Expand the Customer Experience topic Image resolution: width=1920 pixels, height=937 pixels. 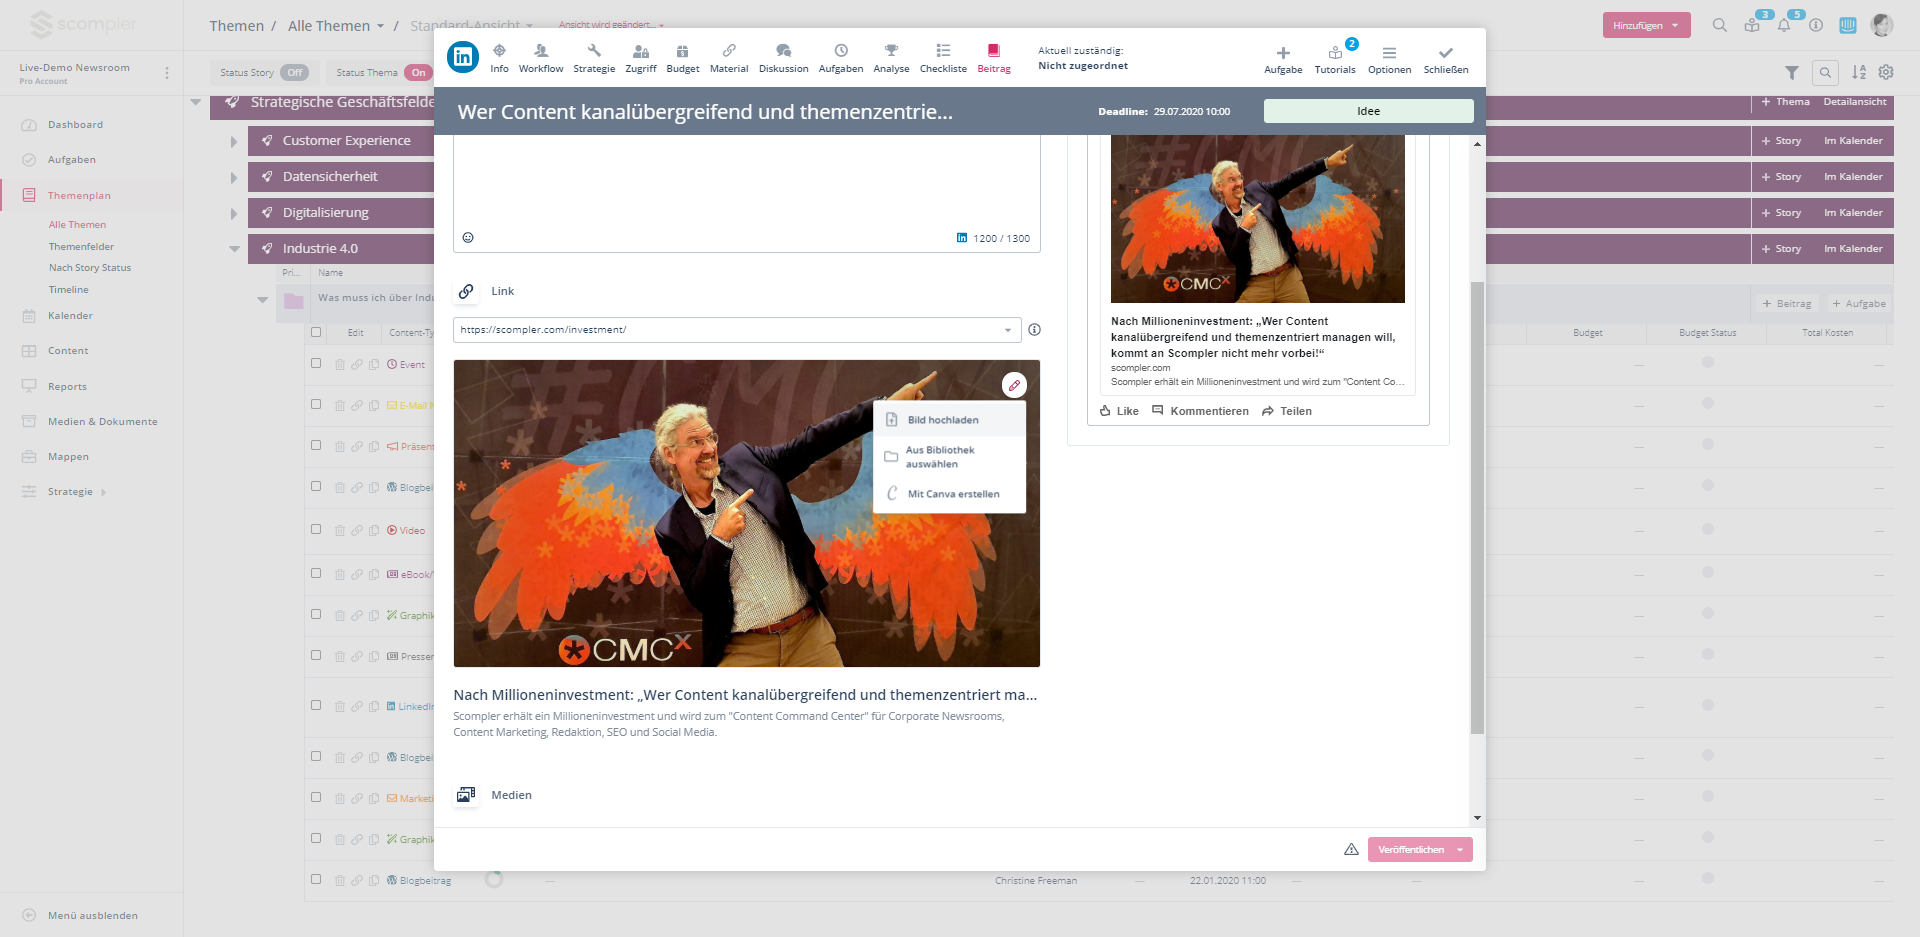pyautogui.click(x=234, y=142)
